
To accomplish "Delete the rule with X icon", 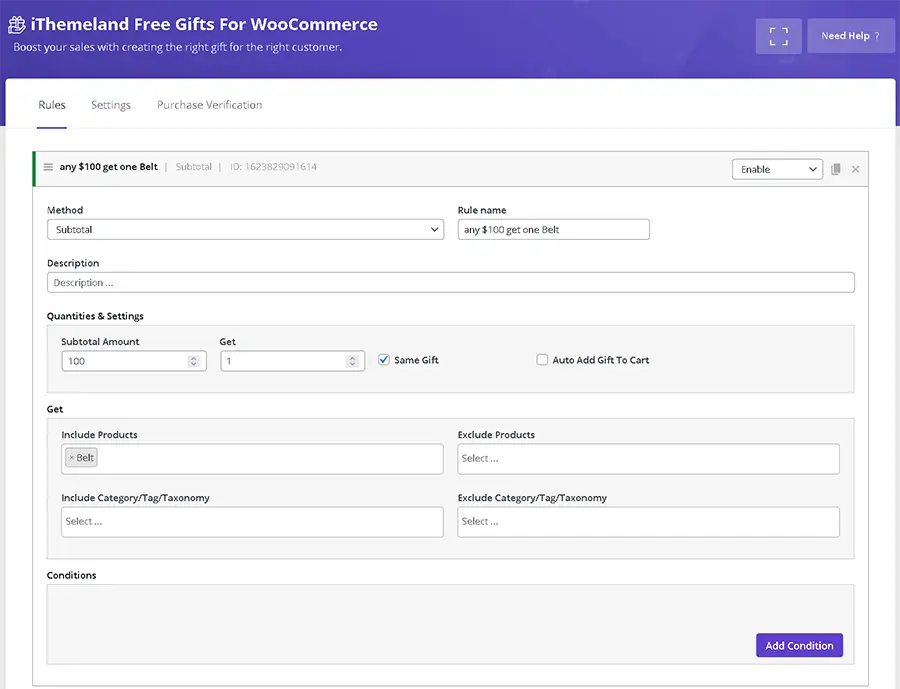I will point(855,169).
